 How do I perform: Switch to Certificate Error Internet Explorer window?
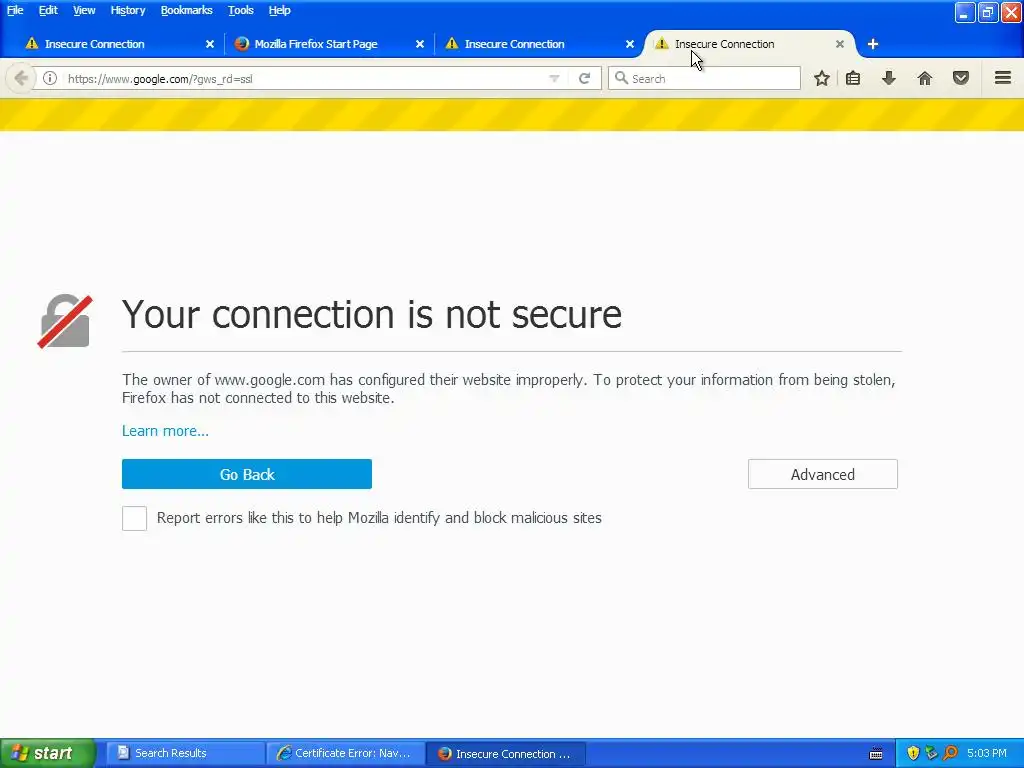coord(346,753)
